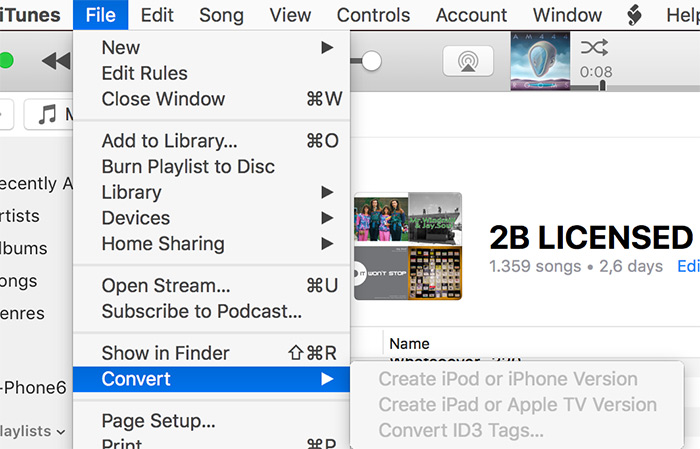Open the Song menu
This screenshot has height=449, width=700.
pos(221,15)
